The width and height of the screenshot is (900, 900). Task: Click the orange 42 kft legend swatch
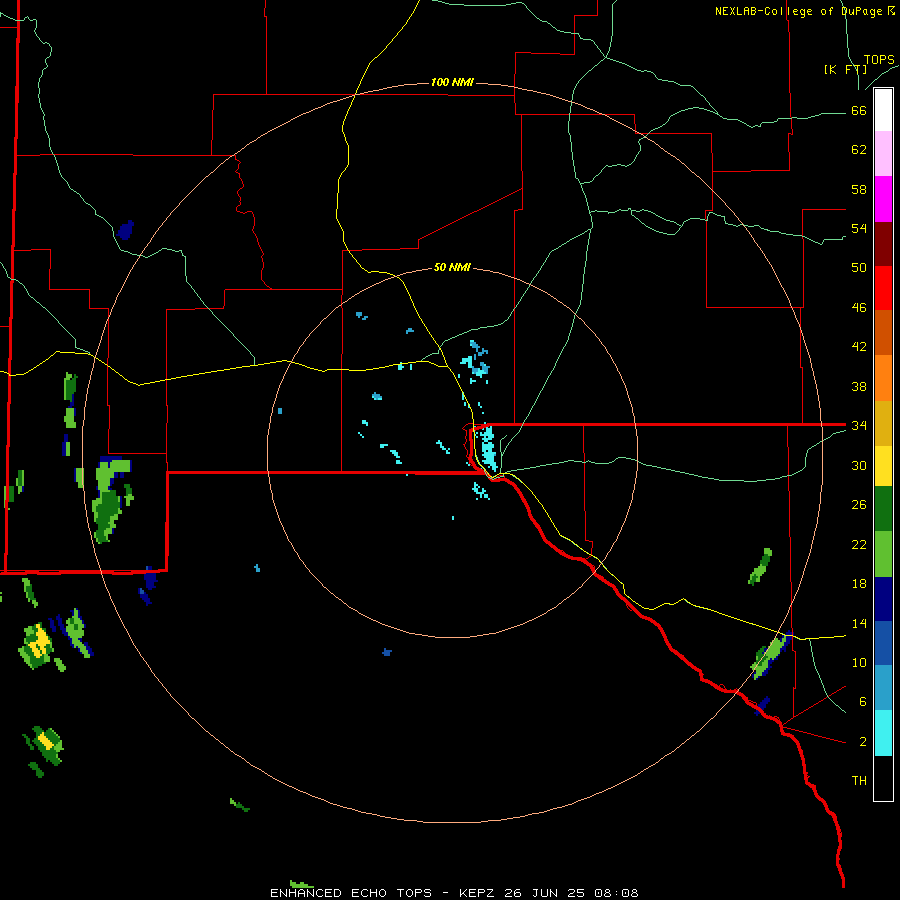pyautogui.click(x=883, y=378)
